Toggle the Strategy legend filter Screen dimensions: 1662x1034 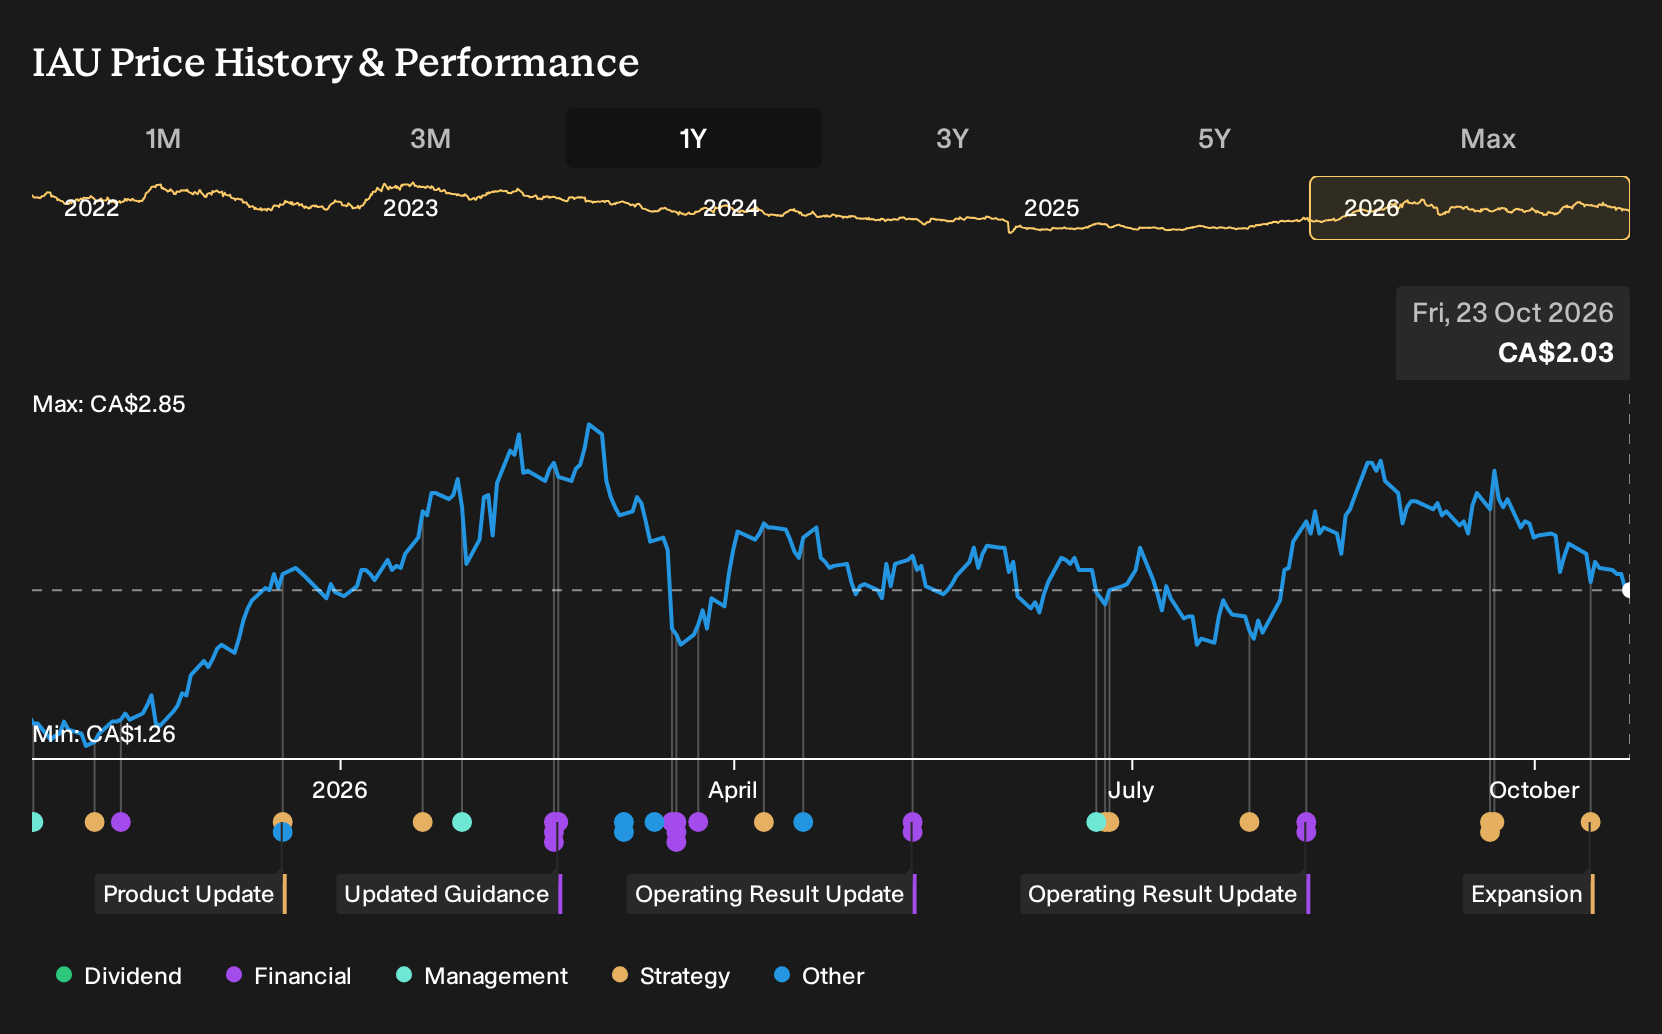(671, 976)
